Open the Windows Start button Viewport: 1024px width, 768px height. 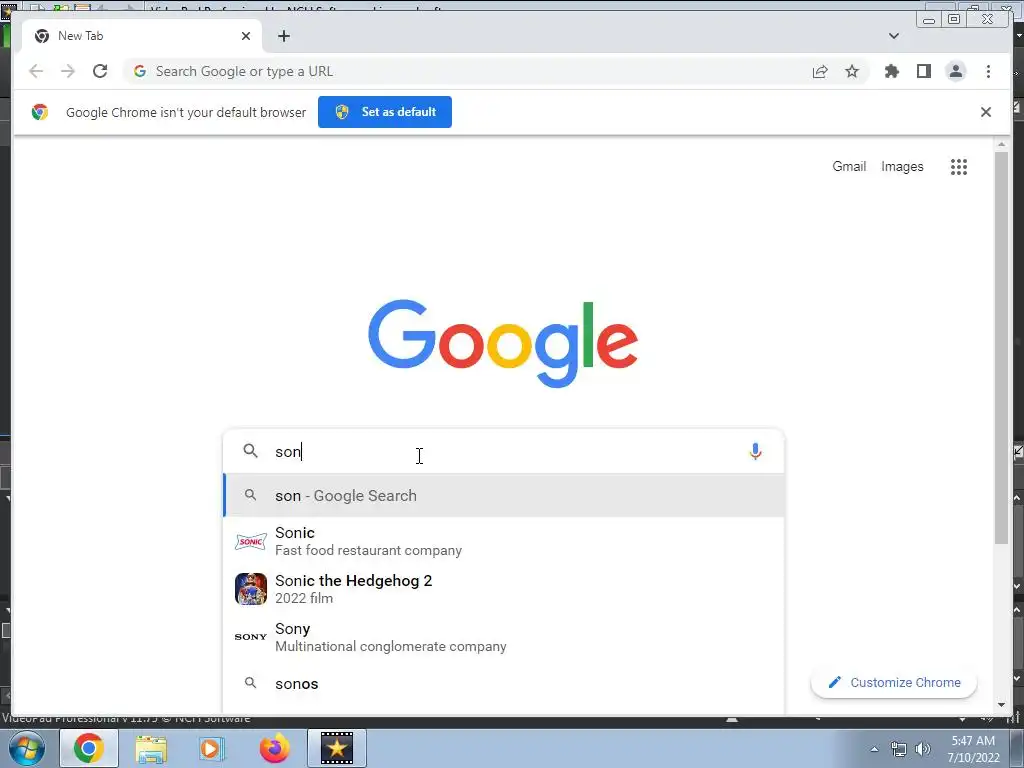tap(26, 748)
